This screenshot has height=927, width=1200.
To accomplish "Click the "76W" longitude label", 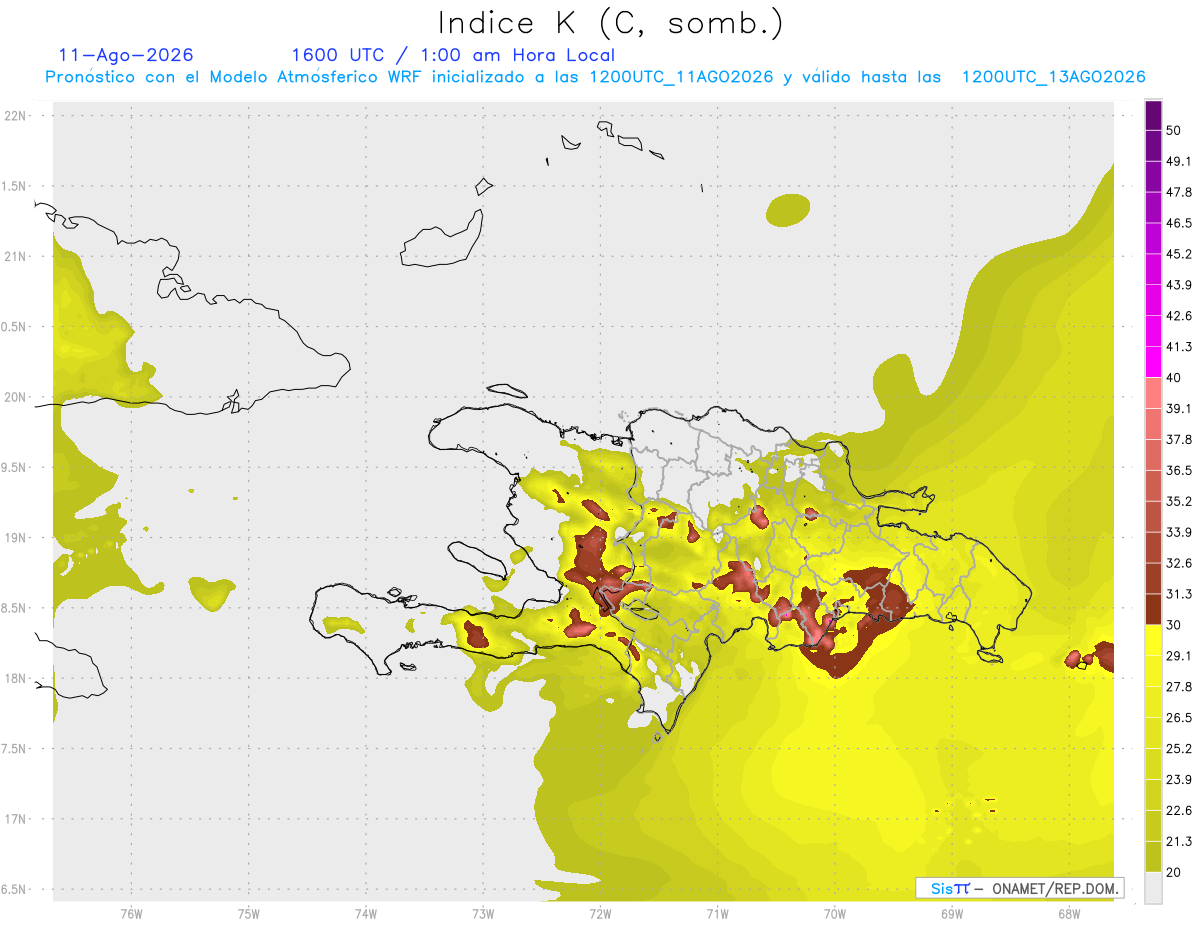I will tap(131, 914).
